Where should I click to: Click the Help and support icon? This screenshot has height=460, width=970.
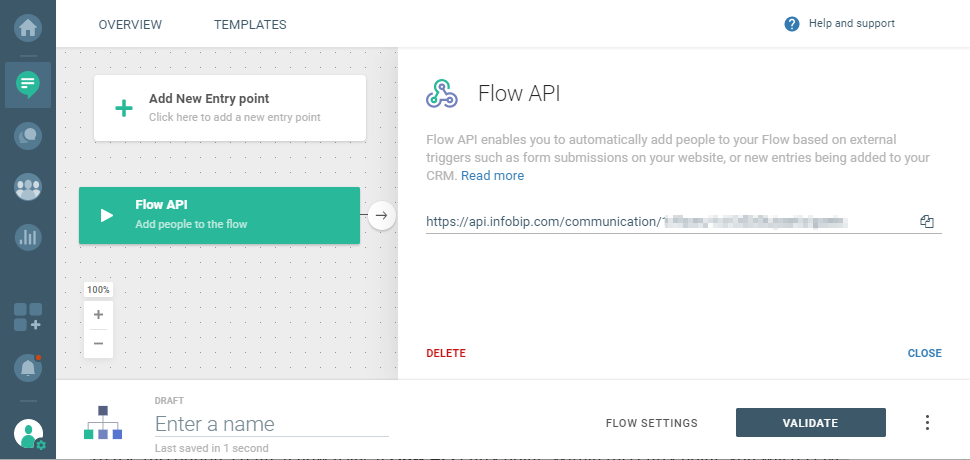pyautogui.click(x=792, y=24)
